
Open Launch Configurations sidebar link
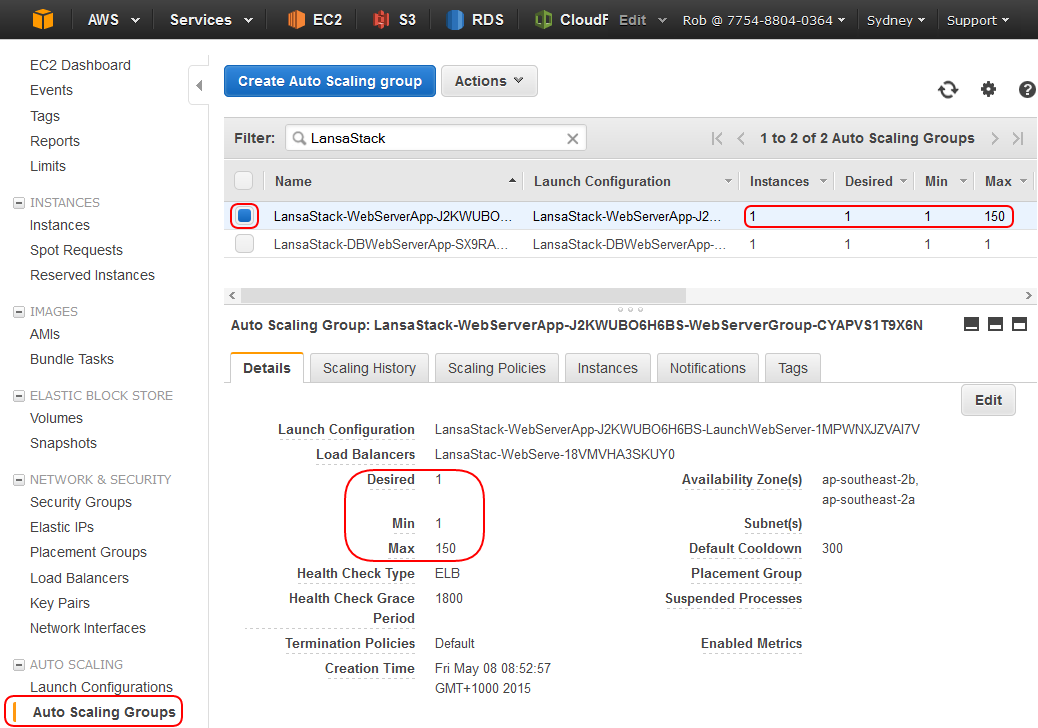(101, 687)
